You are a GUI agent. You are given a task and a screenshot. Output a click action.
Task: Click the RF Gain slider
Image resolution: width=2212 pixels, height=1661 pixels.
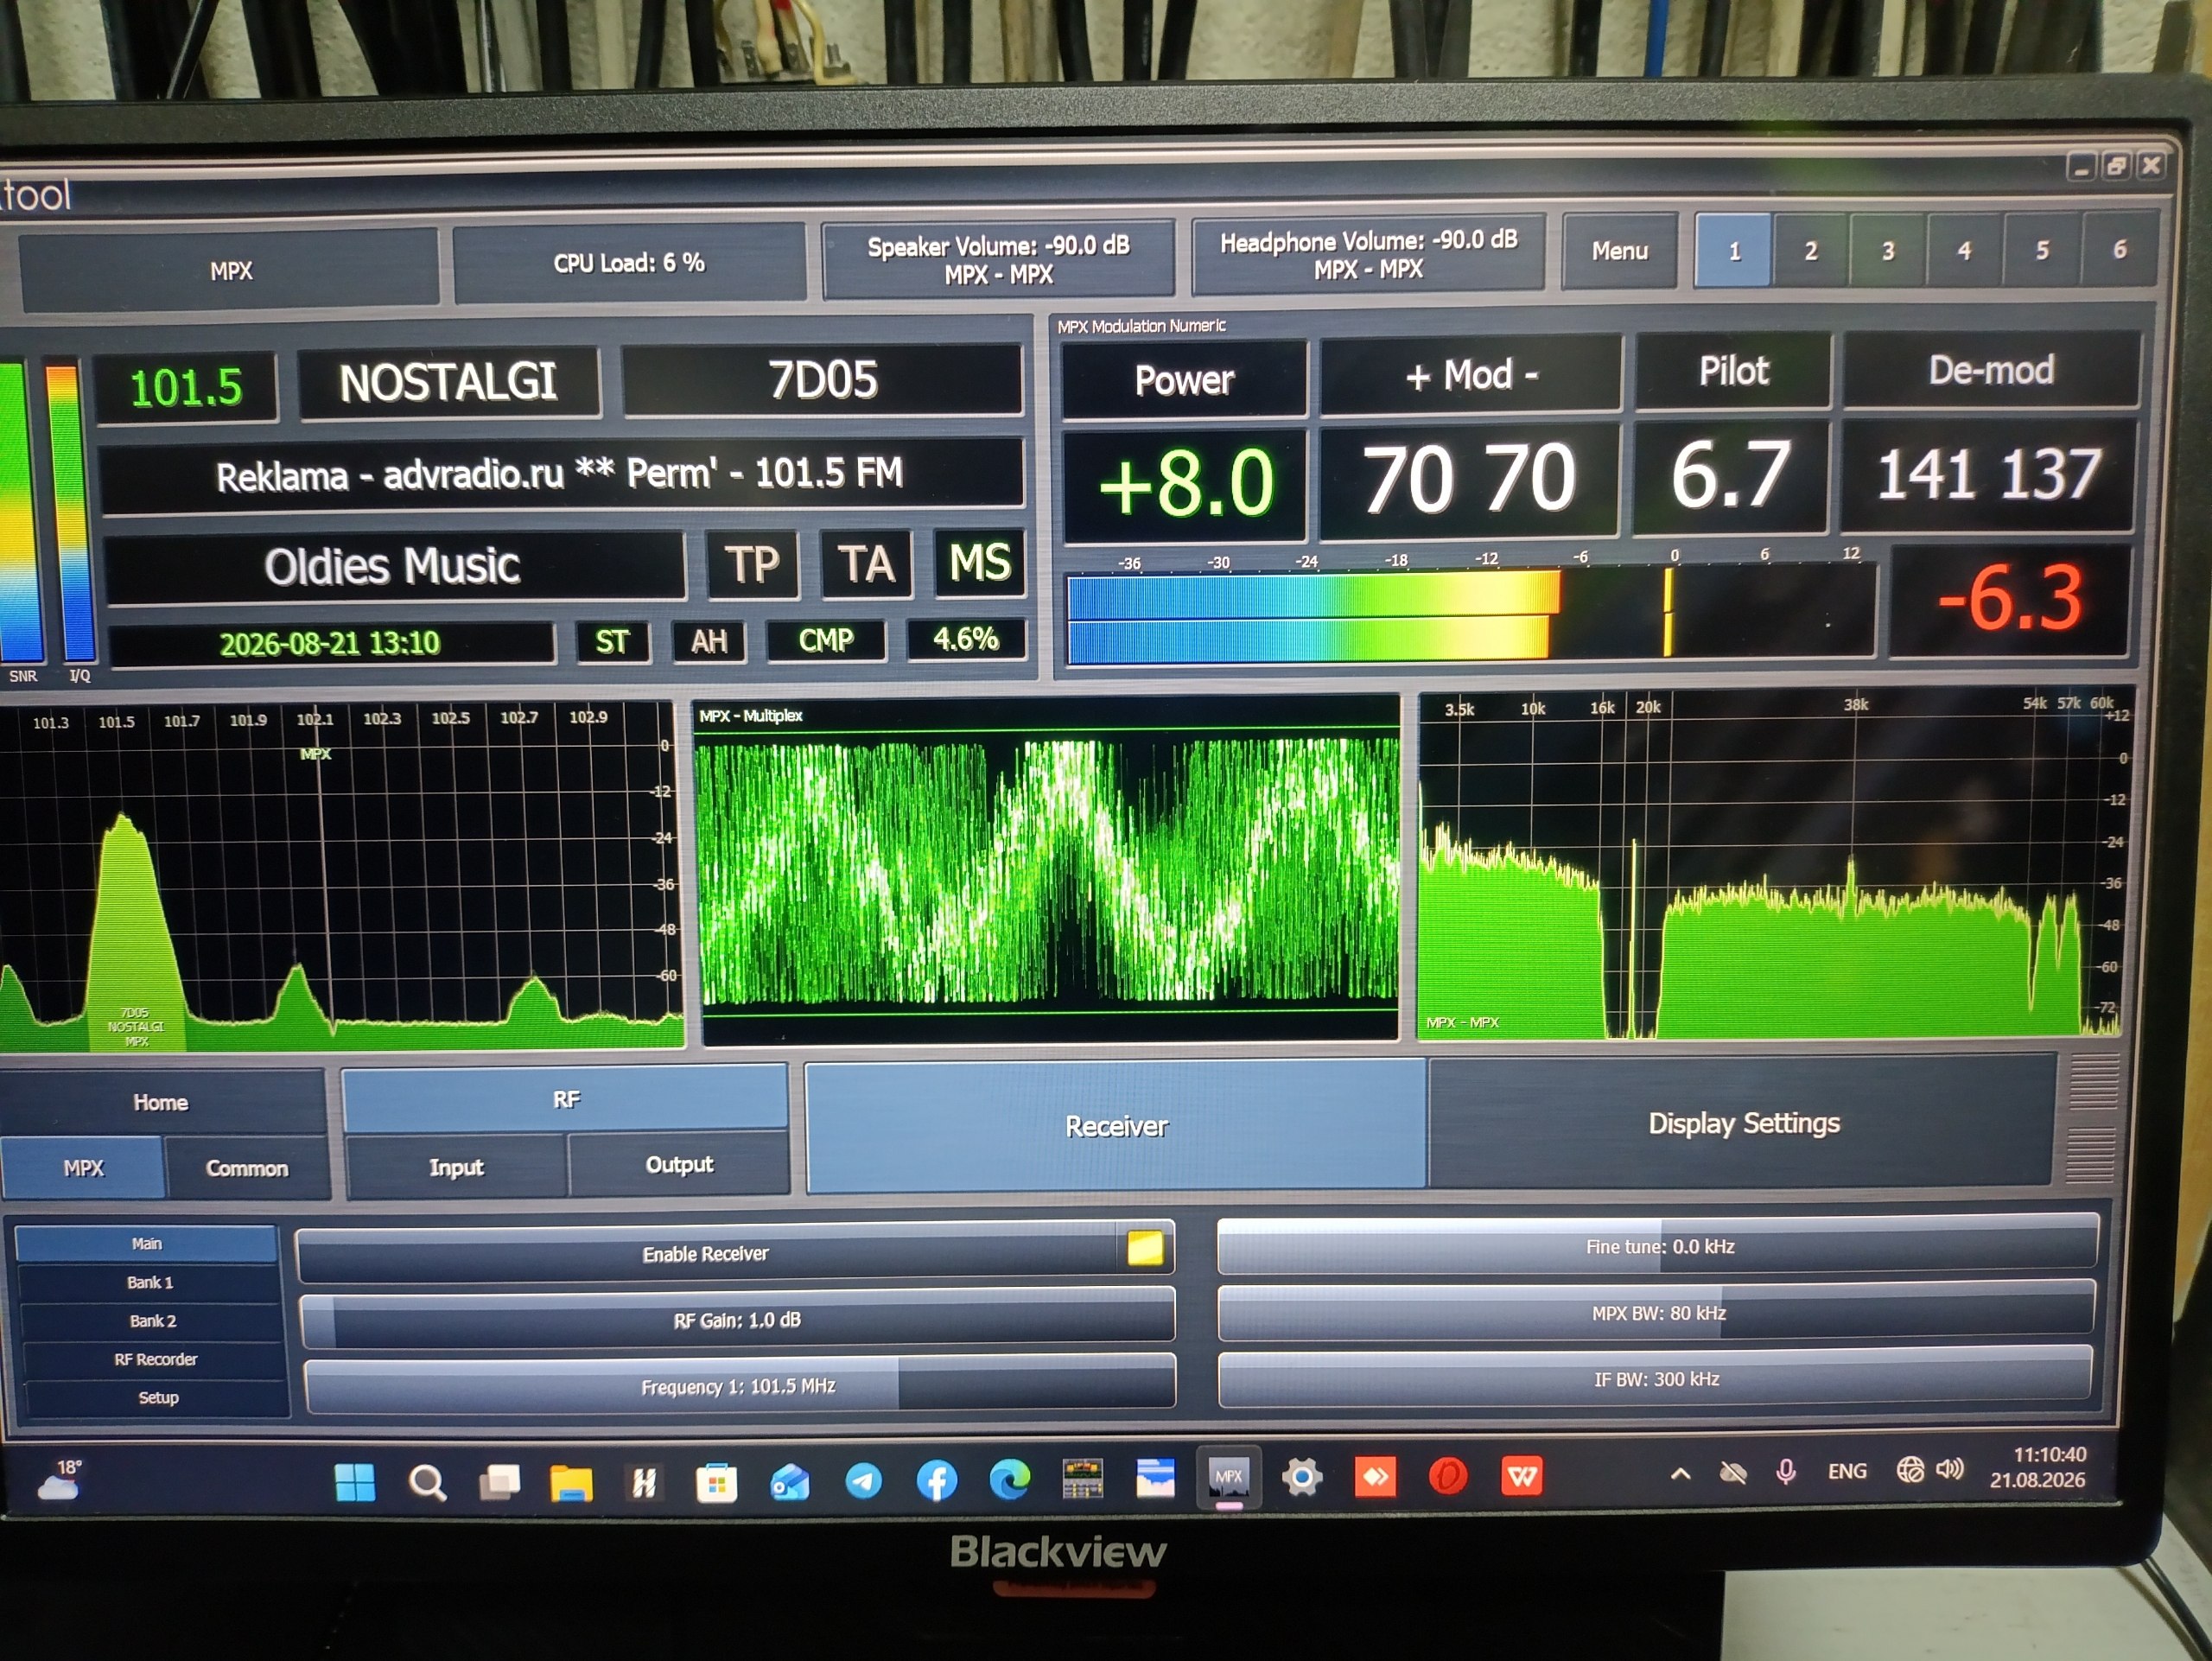[737, 1320]
